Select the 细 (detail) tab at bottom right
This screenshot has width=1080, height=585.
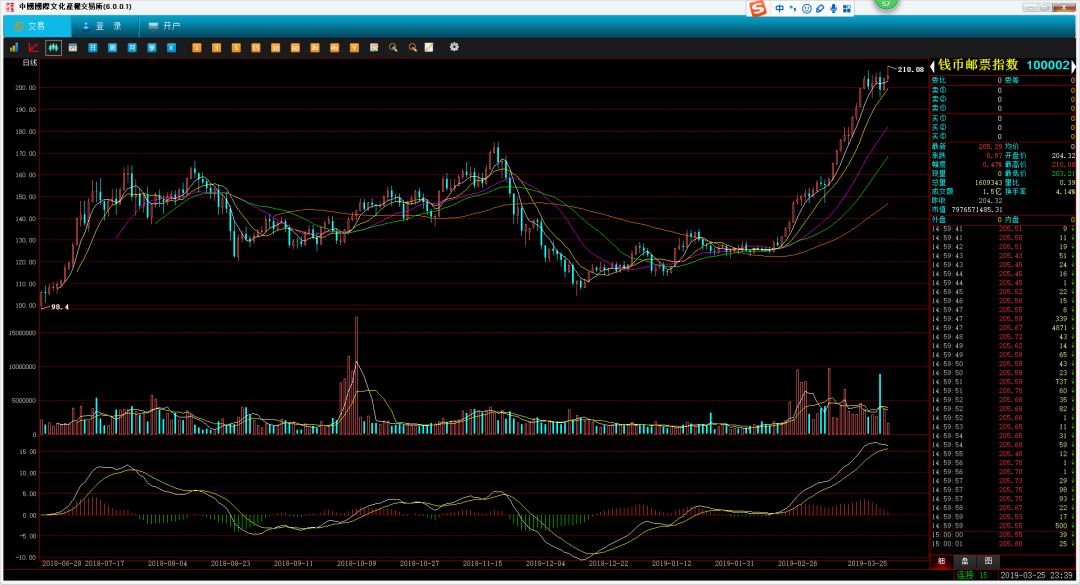[x=941, y=561]
